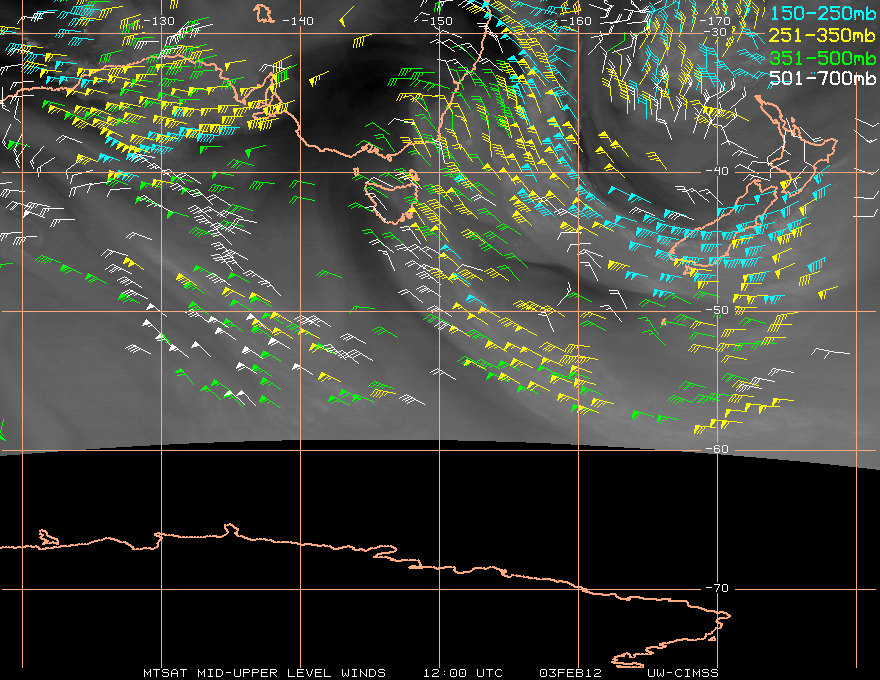
Task: Click the UW-CIMSS credit text
Action: coord(682,673)
